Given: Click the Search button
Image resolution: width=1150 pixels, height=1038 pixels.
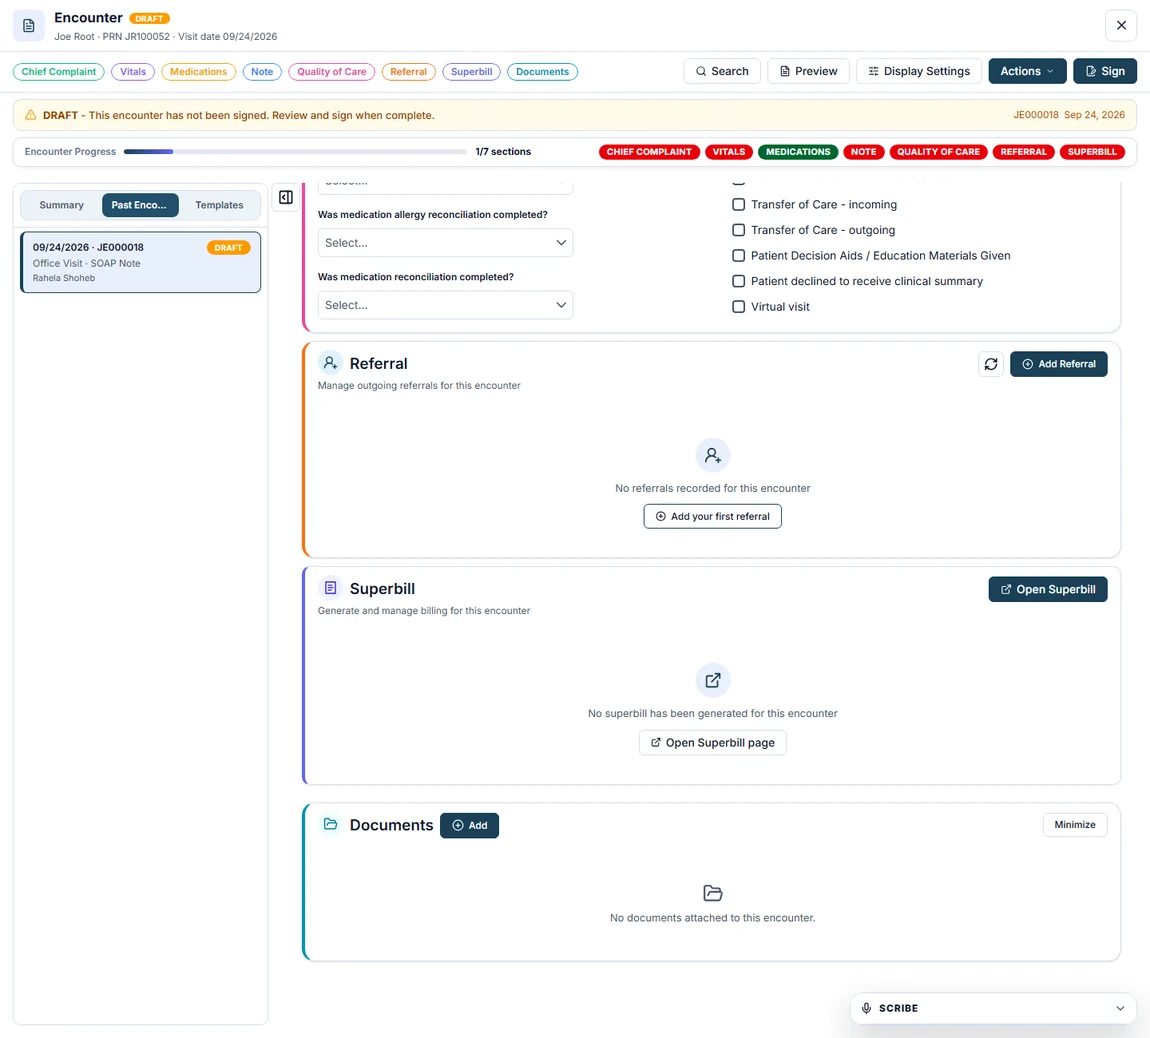Looking at the screenshot, I should [x=722, y=71].
